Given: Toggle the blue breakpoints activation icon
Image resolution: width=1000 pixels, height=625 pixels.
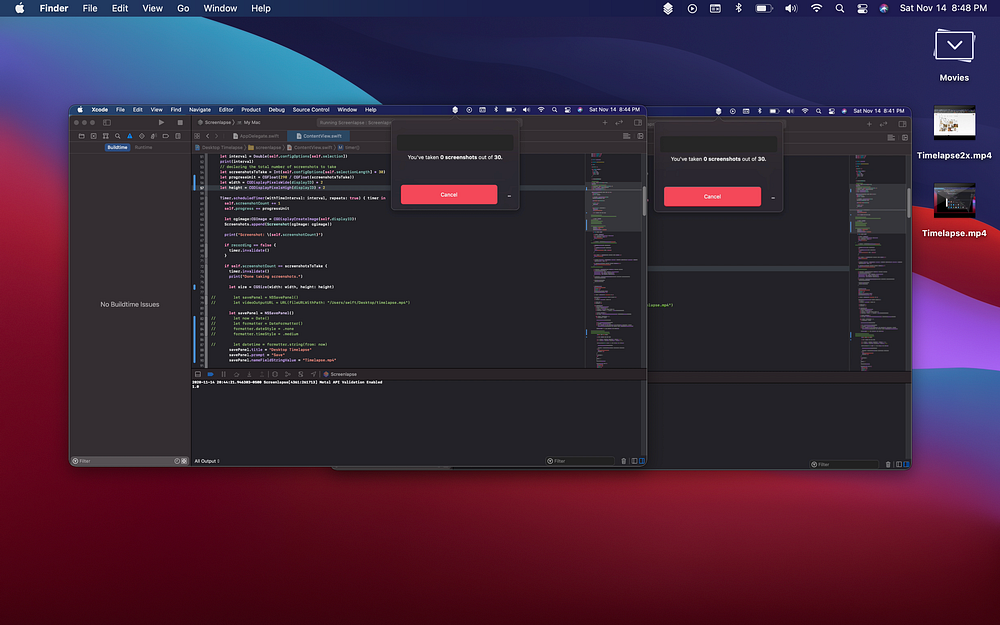Looking at the screenshot, I should coord(210,374).
